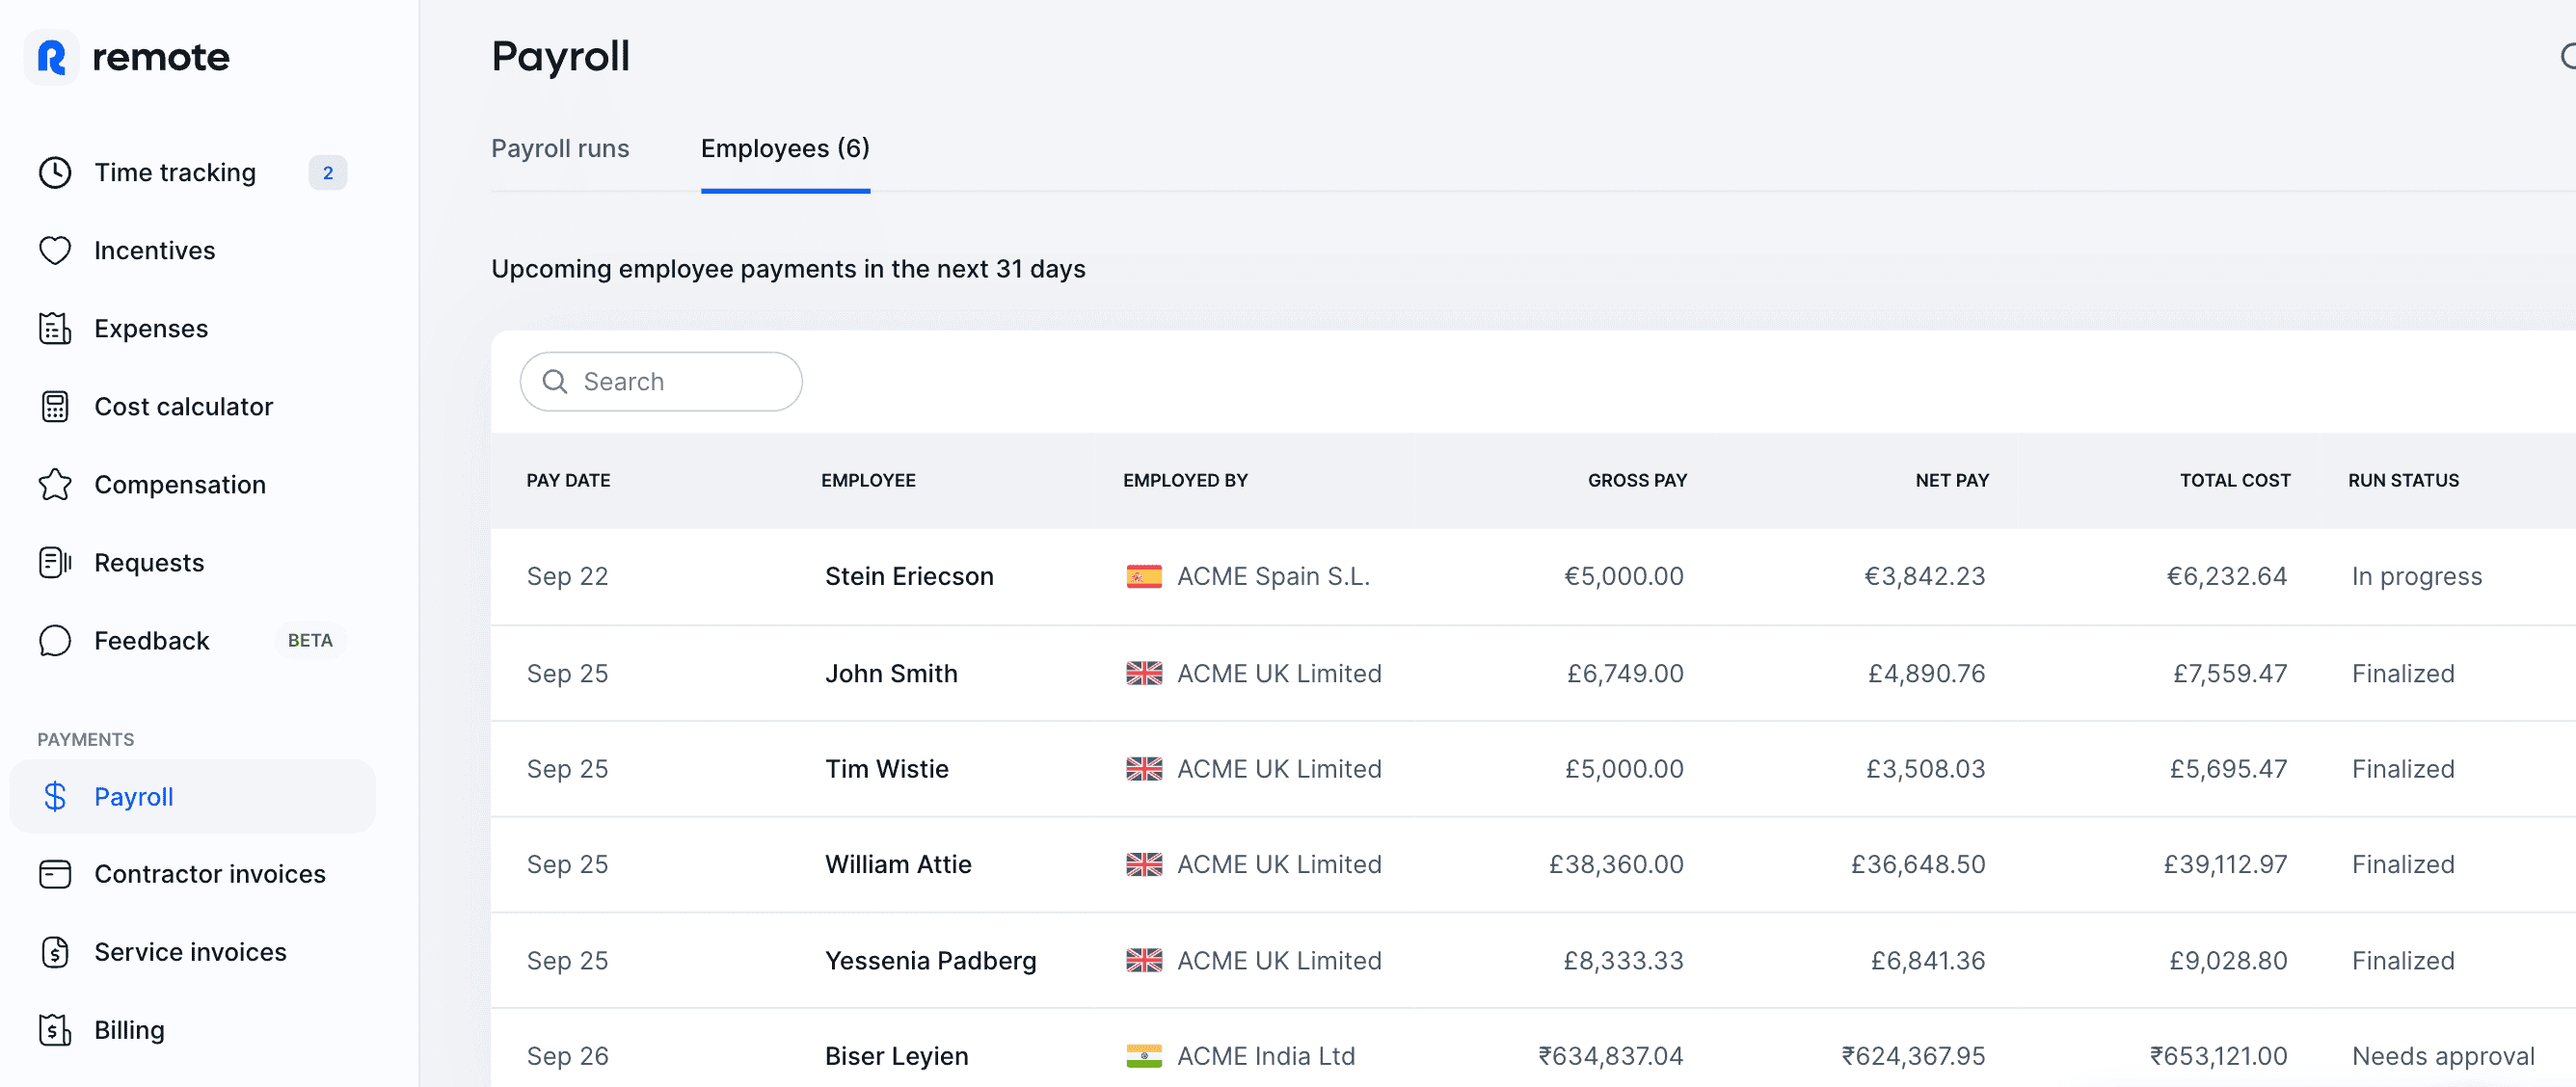
Task: Open Time tracking clock icon
Action: click(55, 172)
